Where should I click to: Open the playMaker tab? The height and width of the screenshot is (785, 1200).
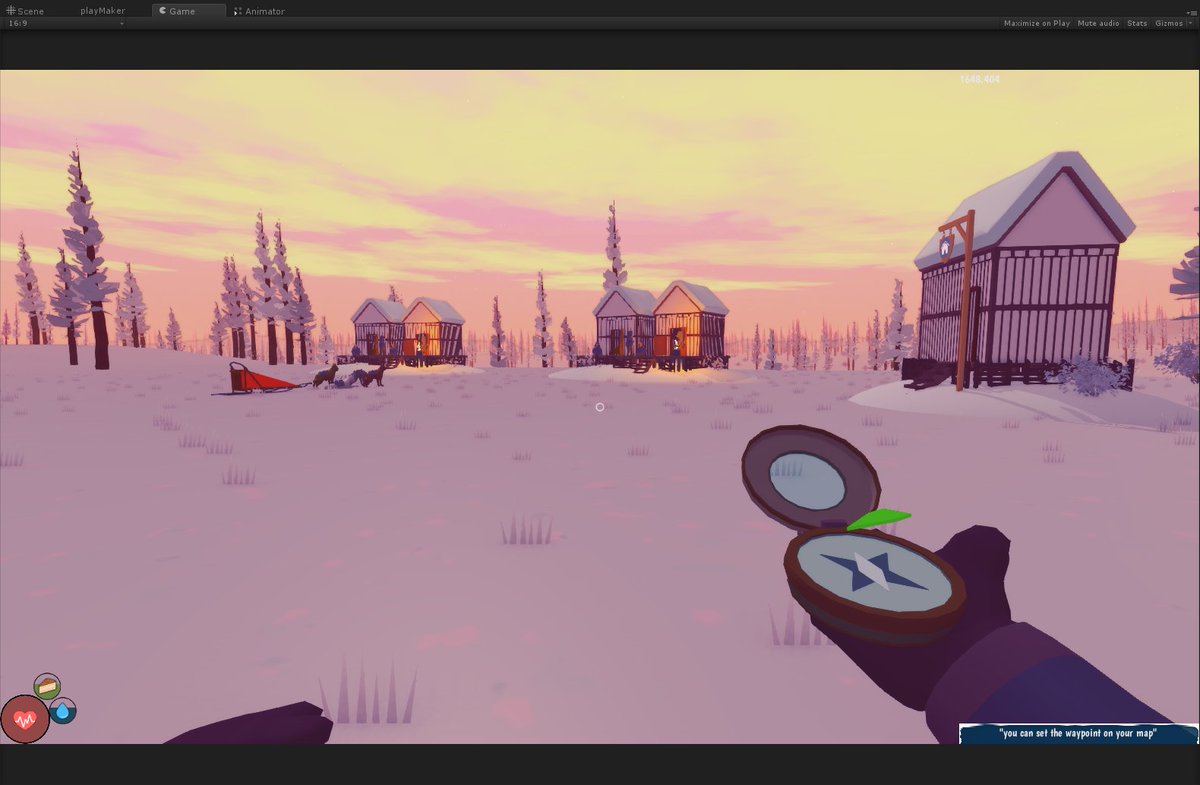102,11
